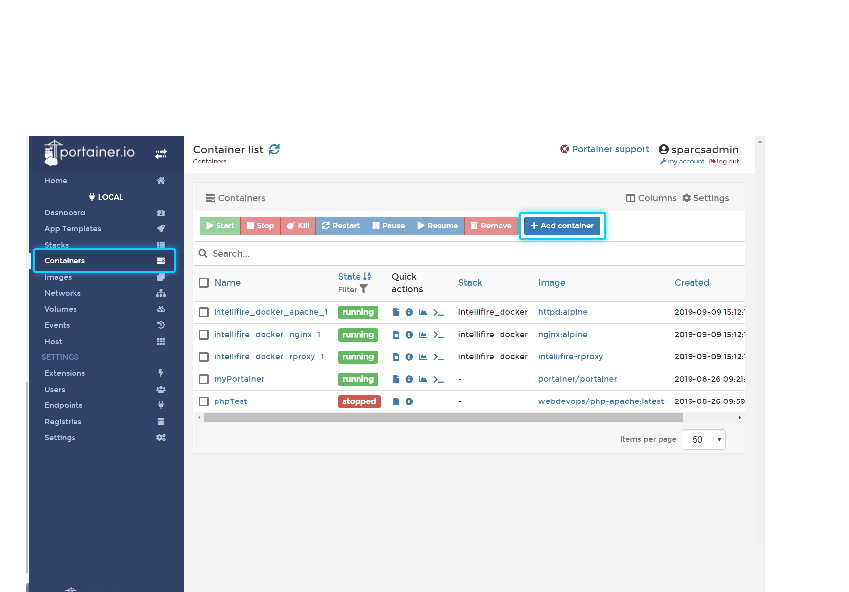Open logs icon for phpTest container
This screenshot has width=849, height=592.
pyautogui.click(x=396, y=401)
